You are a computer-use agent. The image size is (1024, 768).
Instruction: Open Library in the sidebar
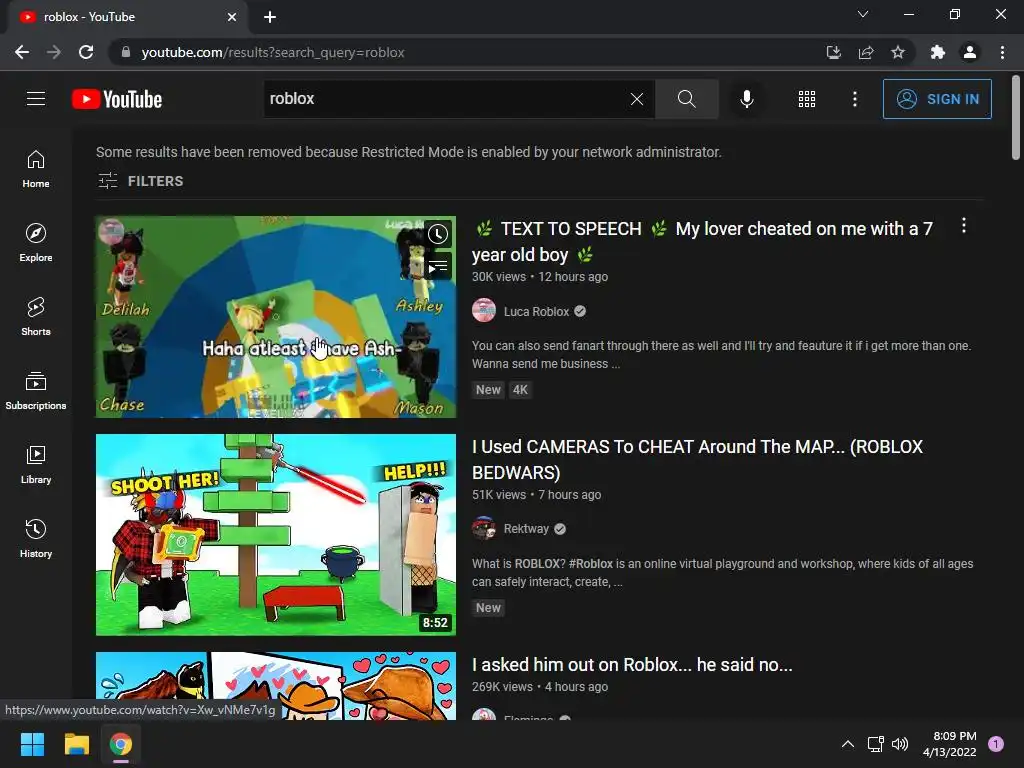tap(36, 464)
